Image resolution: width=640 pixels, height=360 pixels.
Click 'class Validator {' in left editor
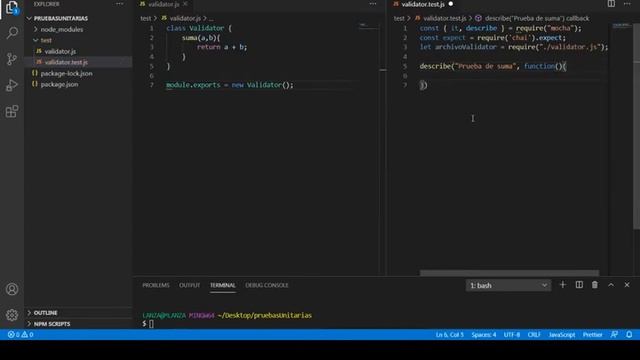pyautogui.click(x=199, y=28)
